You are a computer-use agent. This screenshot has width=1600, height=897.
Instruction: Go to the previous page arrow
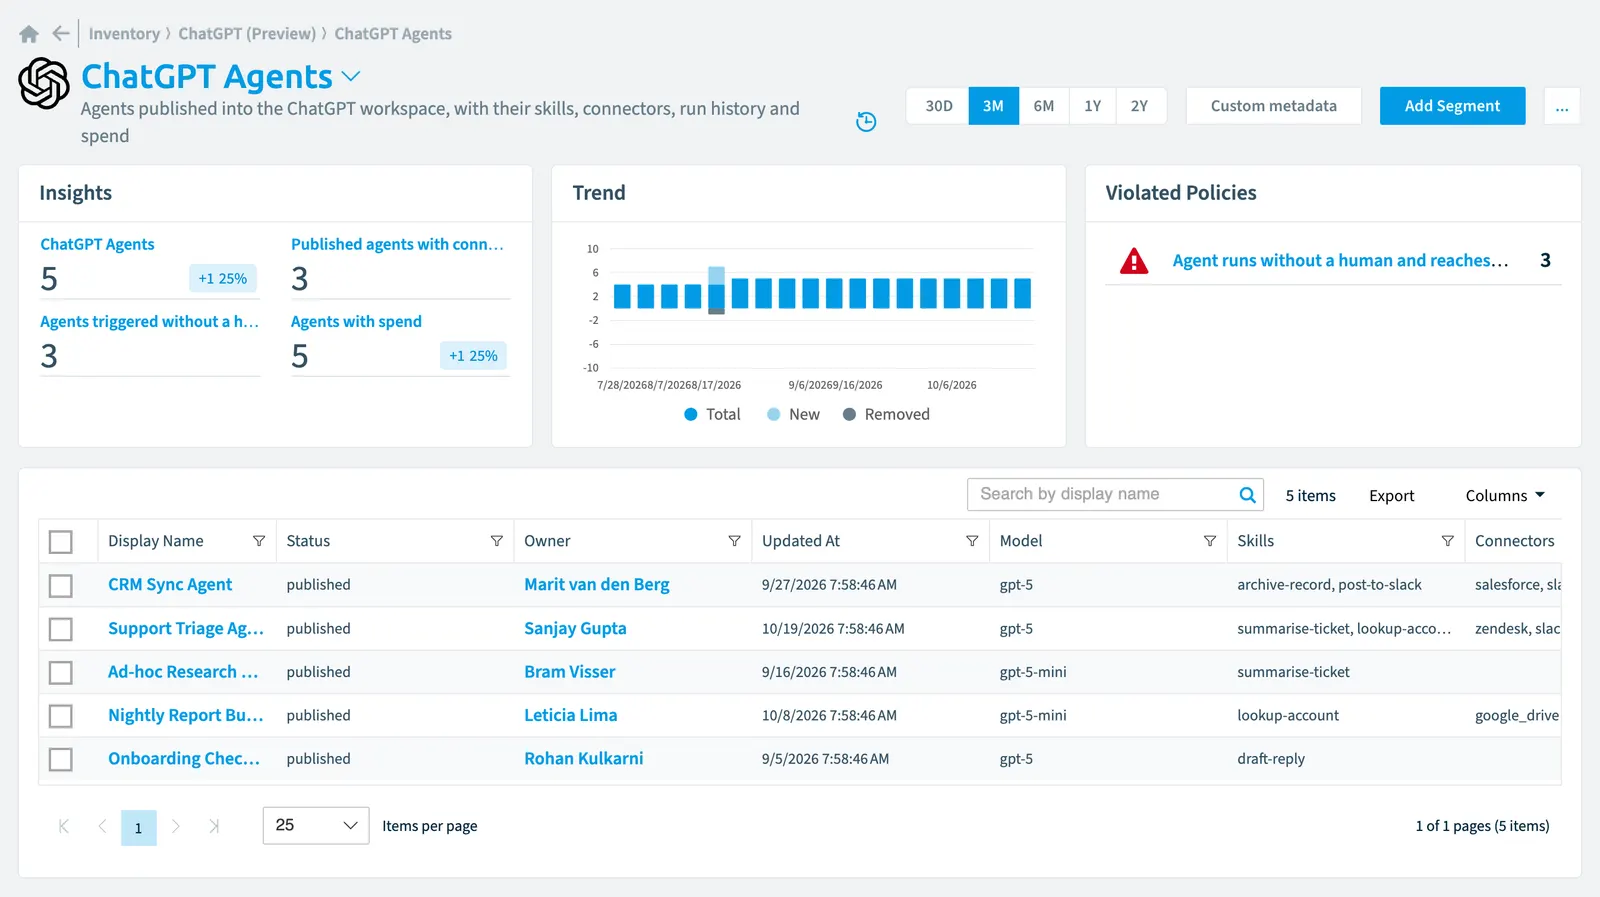point(102,826)
